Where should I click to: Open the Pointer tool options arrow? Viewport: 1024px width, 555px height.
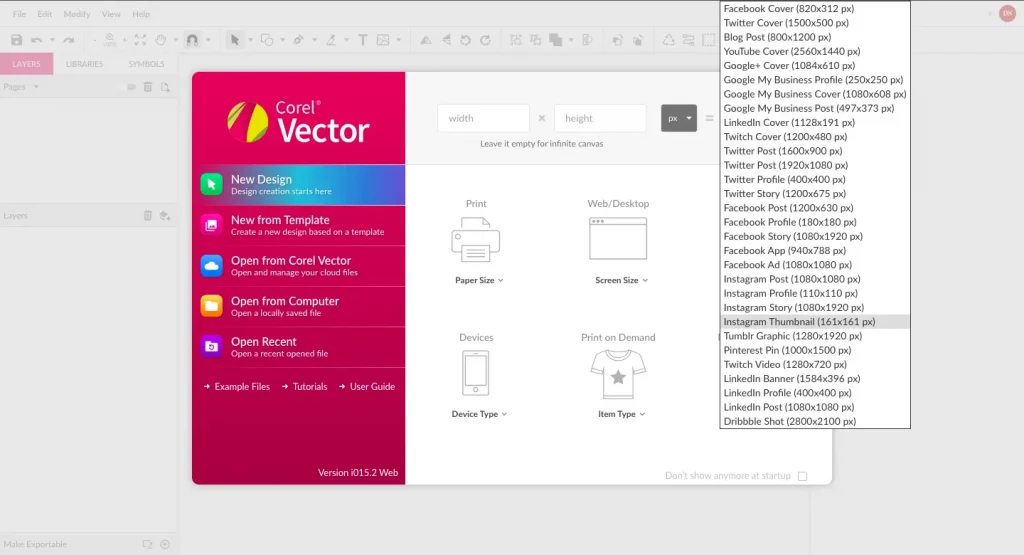250,40
